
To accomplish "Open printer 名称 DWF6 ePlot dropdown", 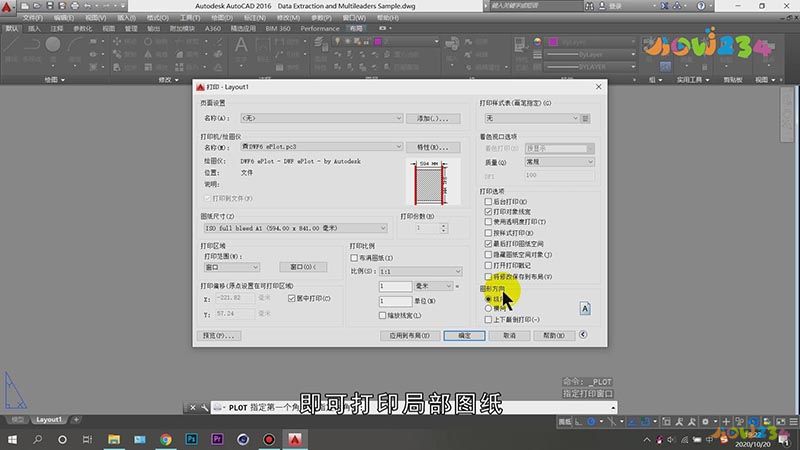I will coord(321,146).
